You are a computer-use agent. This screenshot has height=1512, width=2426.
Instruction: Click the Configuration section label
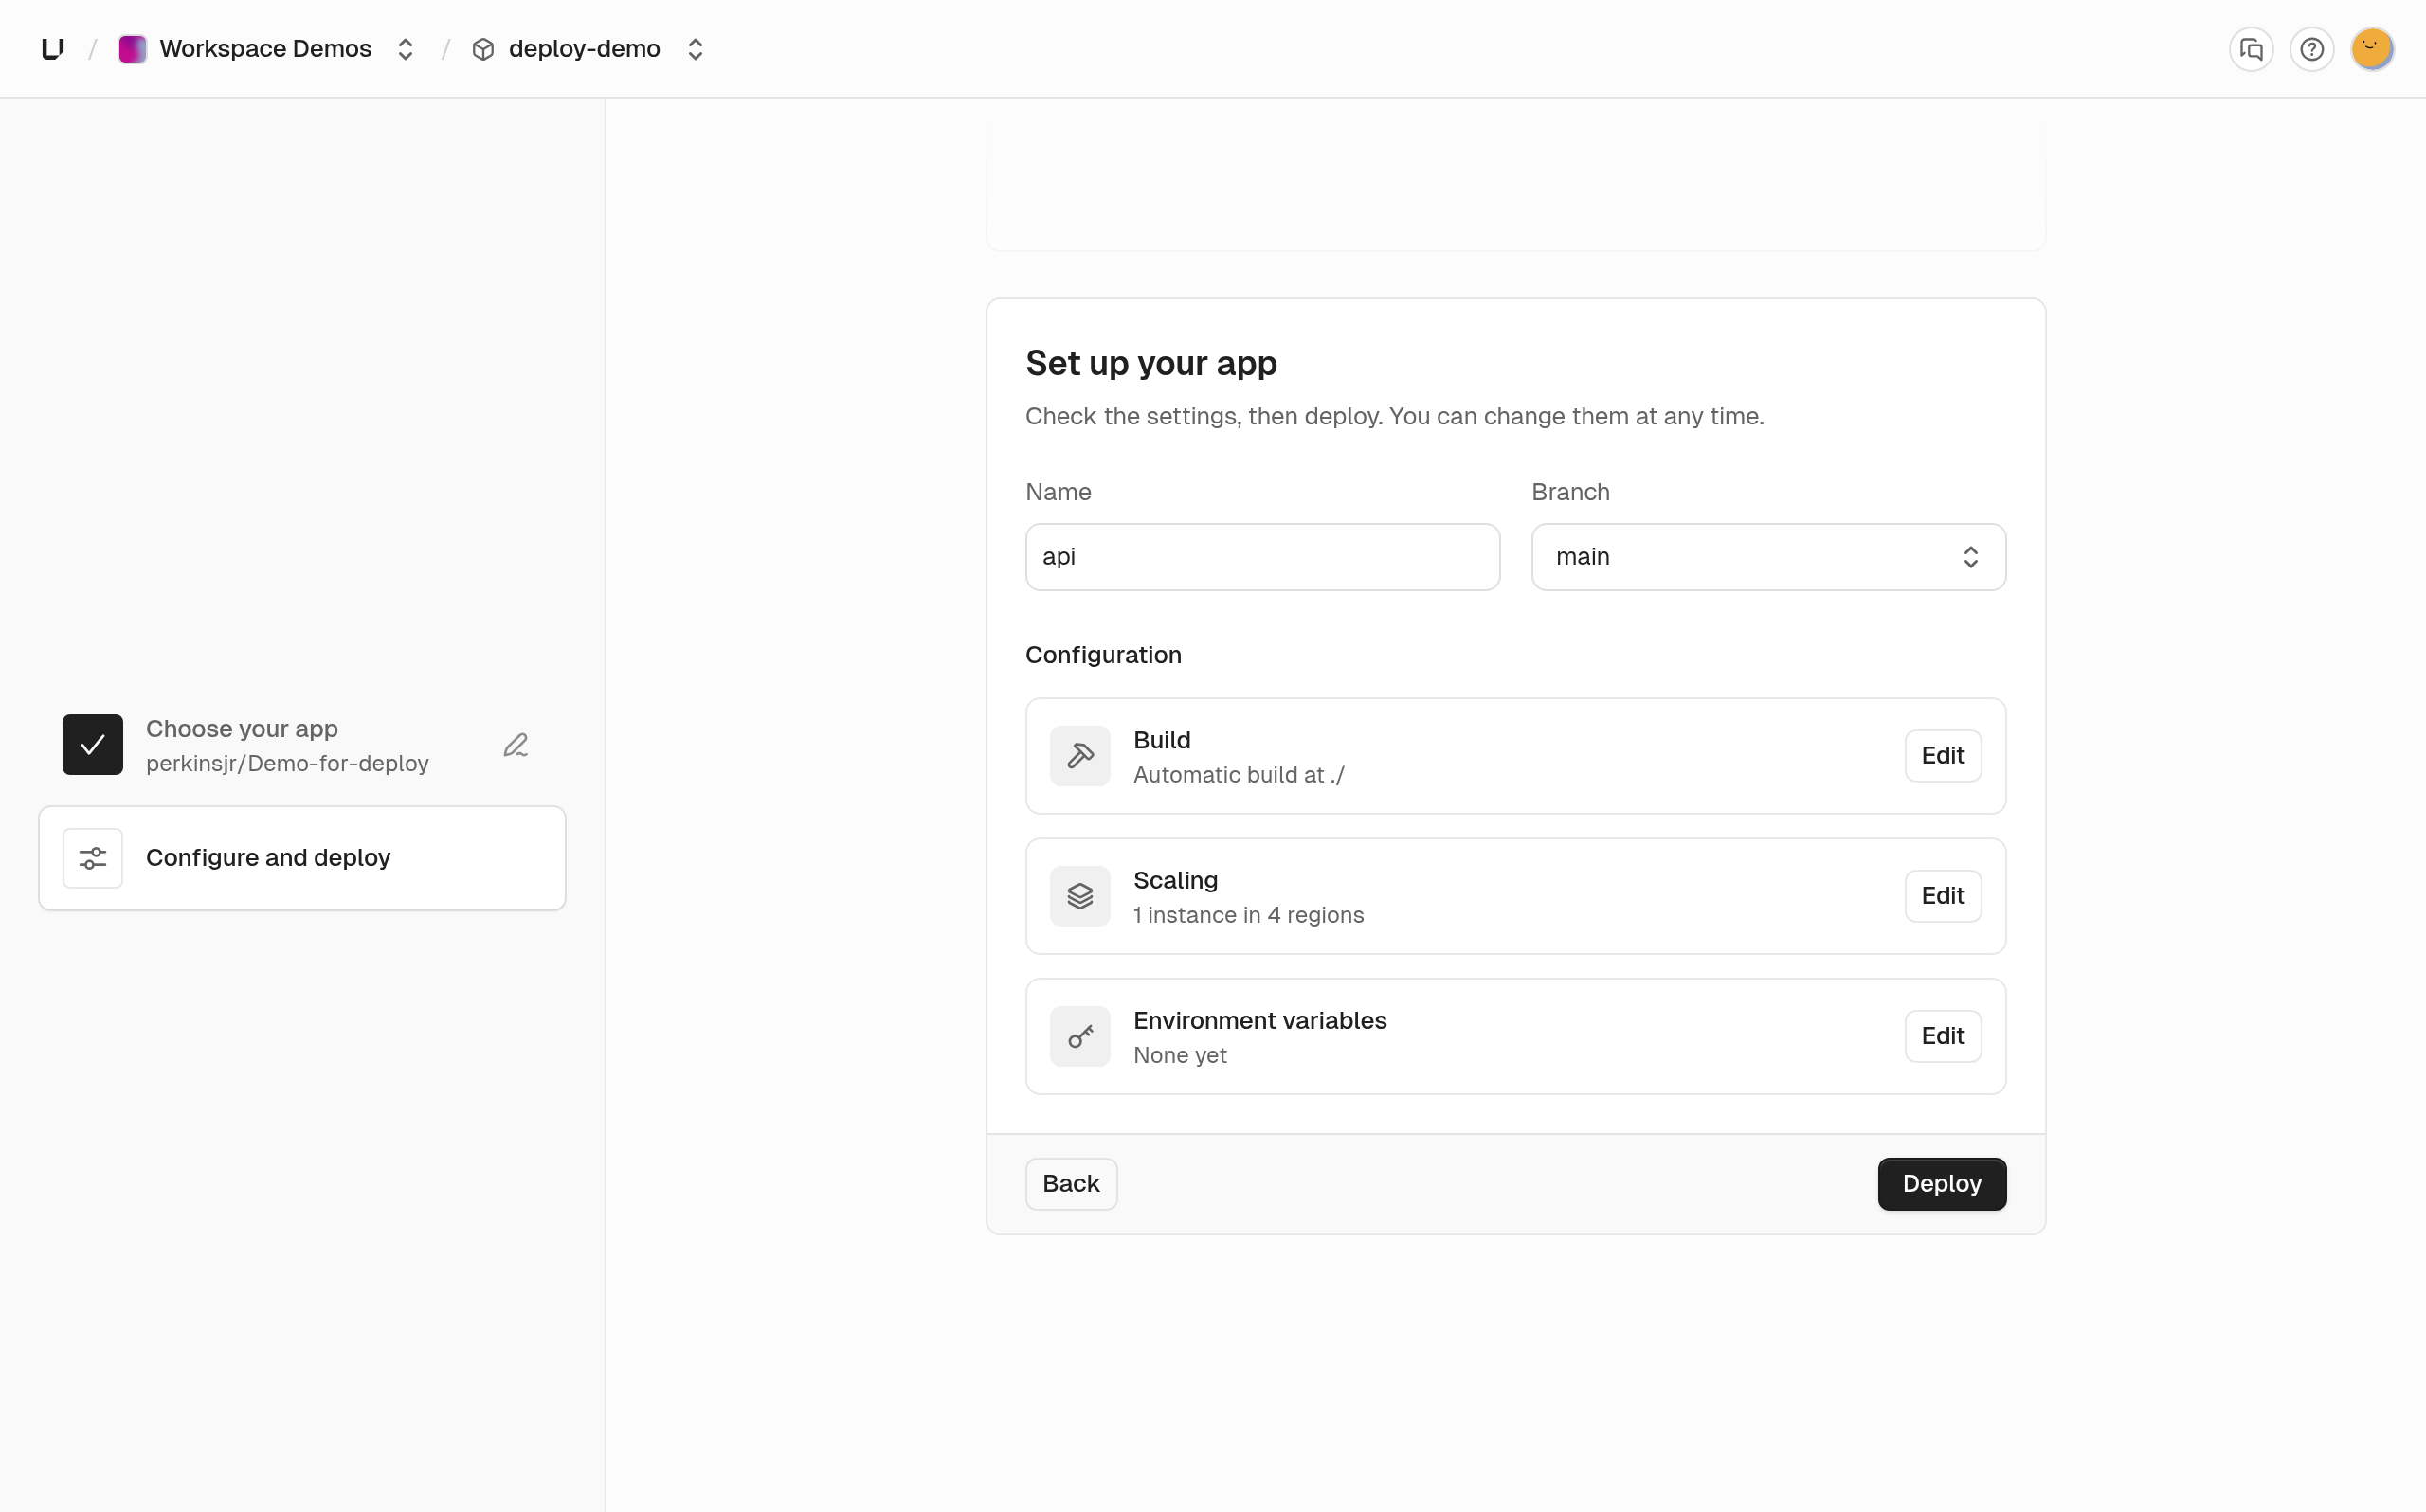click(1103, 655)
